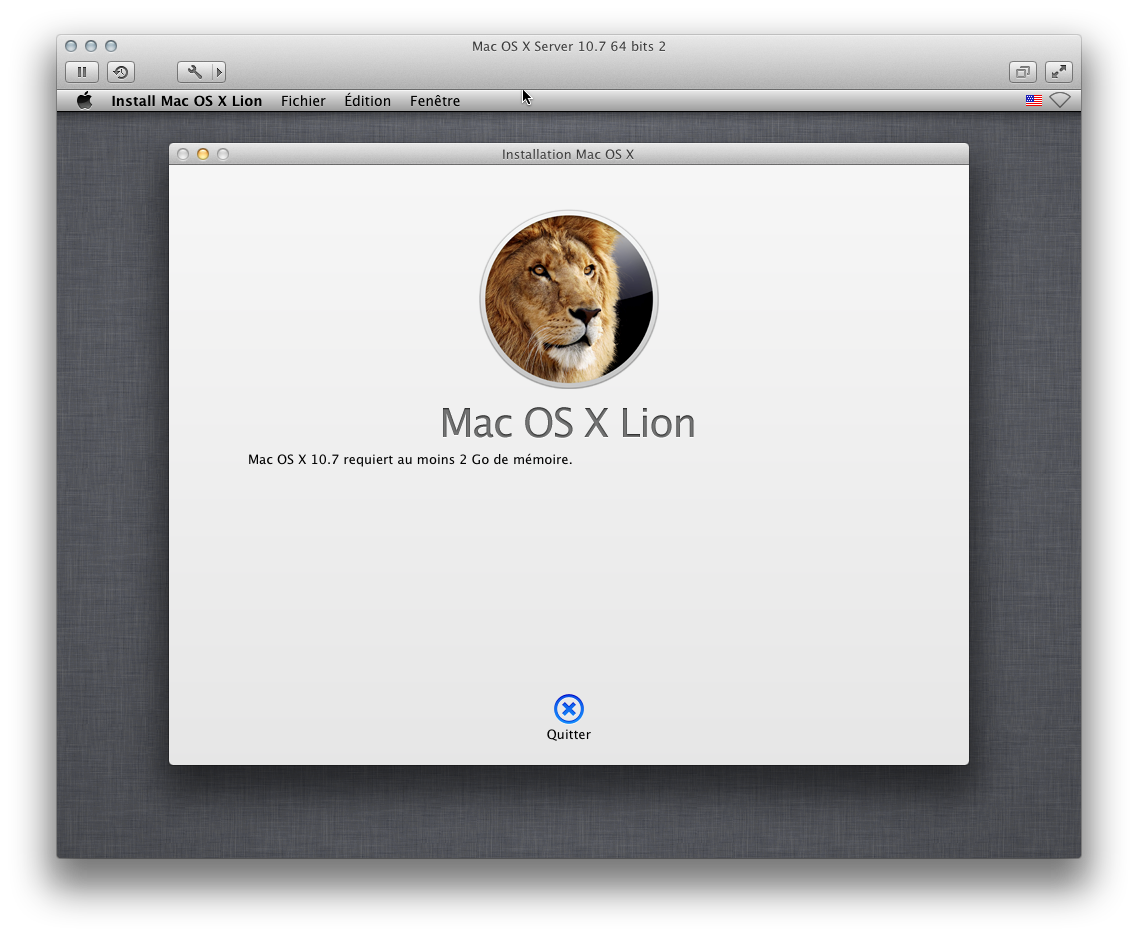This screenshot has height=937, width=1138.
Task: Enter full screen mode icon
Action: (x=1059, y=72)
